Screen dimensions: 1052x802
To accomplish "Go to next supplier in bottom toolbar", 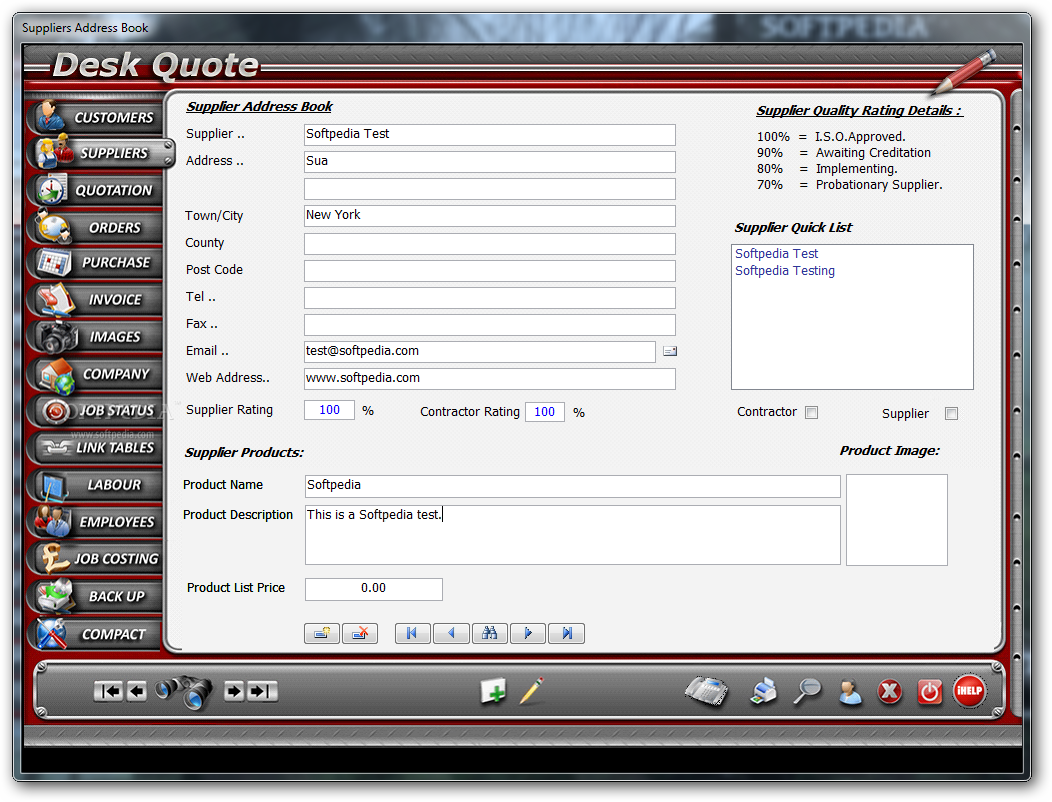I will coord(233,691).
